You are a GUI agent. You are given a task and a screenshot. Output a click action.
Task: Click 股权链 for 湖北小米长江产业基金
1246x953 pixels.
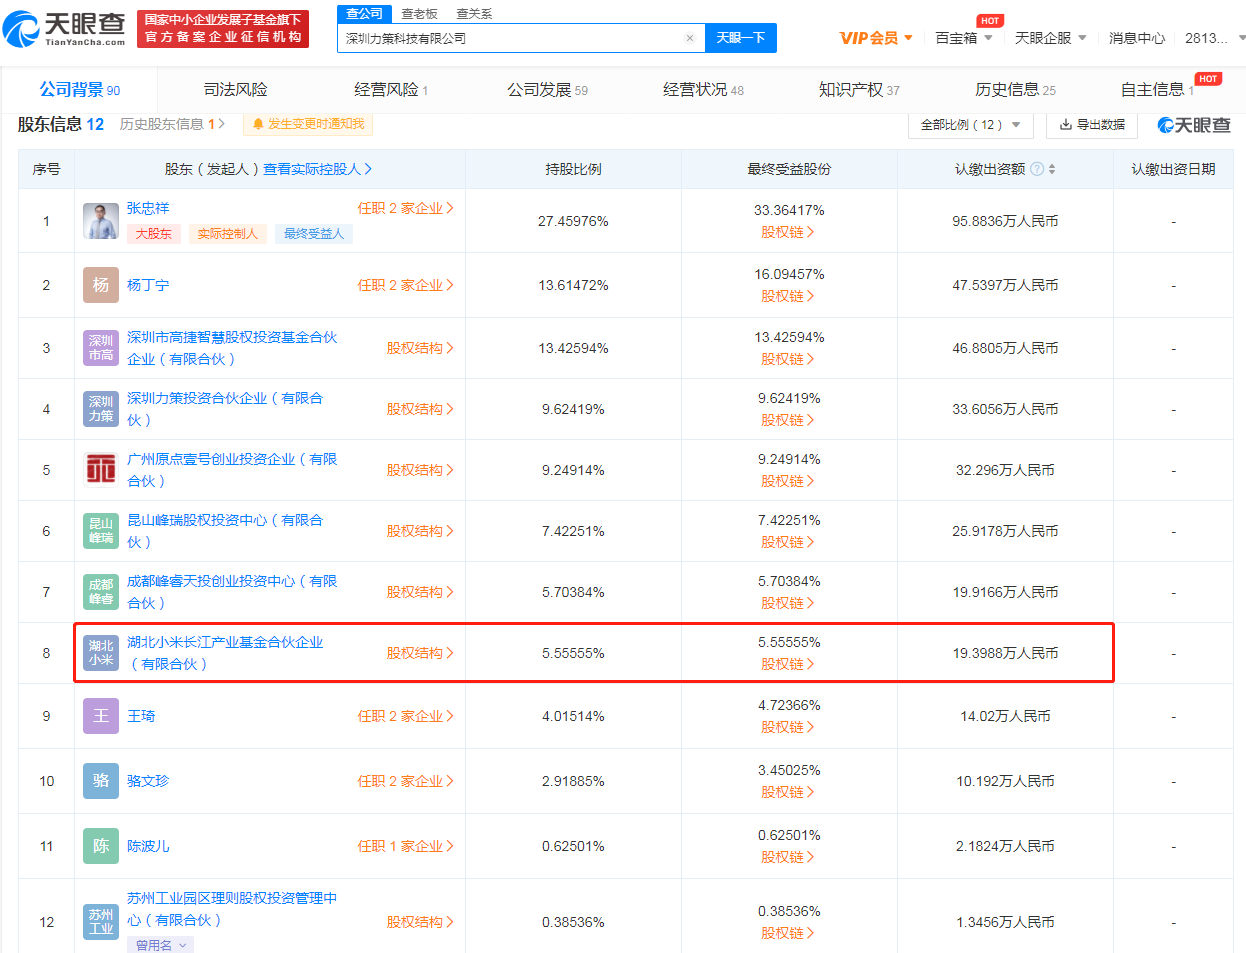click(x=789, y=662)
